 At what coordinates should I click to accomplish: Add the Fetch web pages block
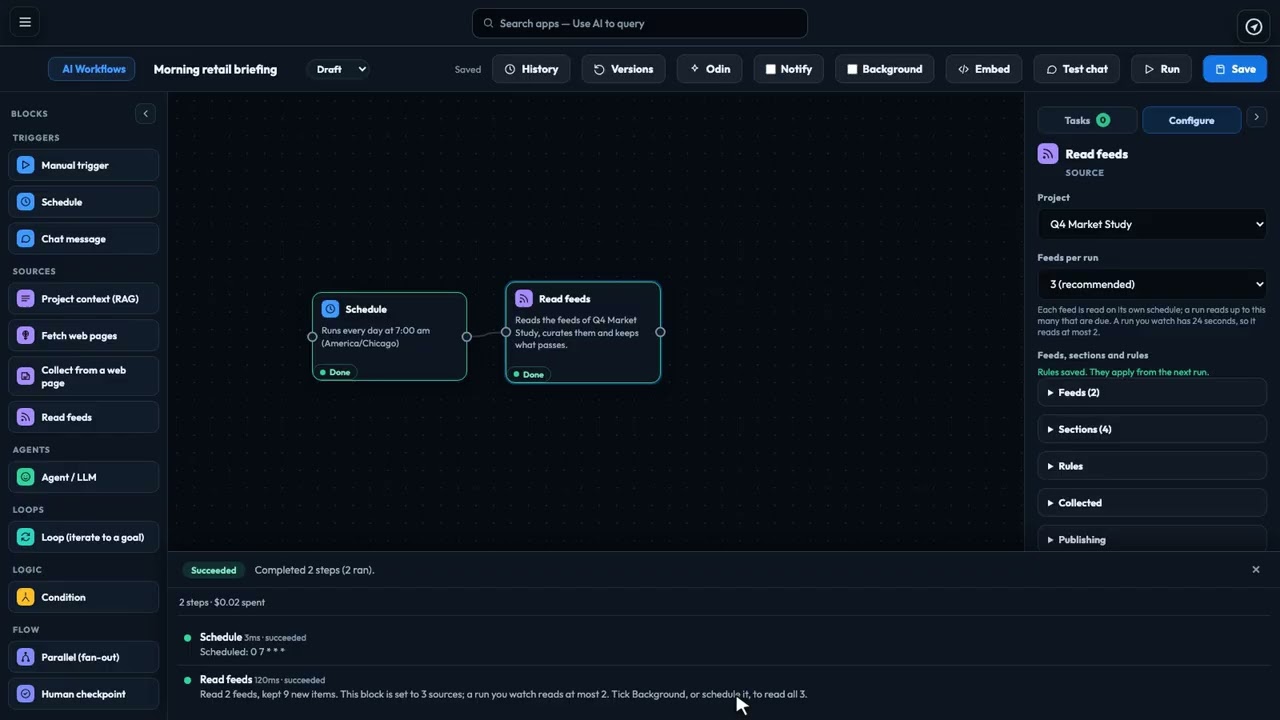click(84, 336)
